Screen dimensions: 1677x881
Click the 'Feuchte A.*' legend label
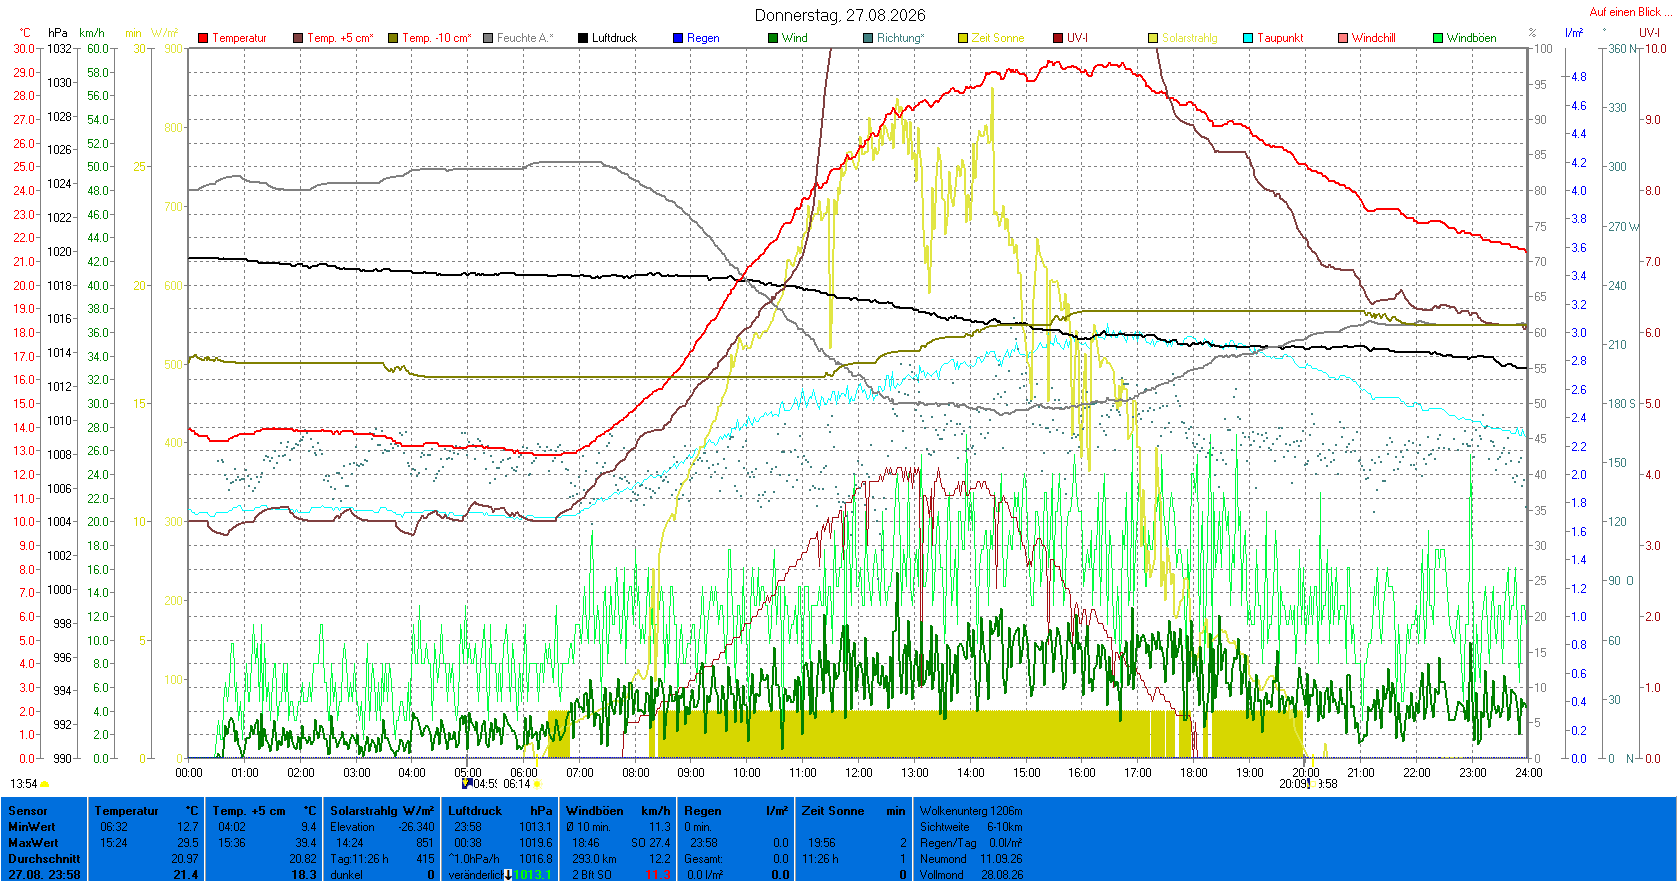525,38
